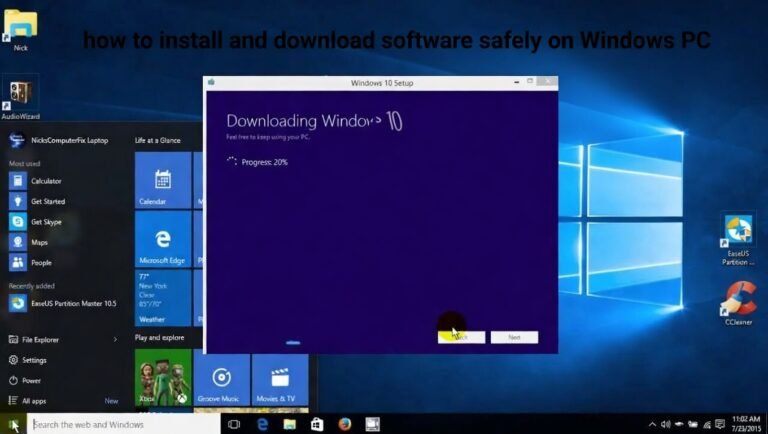Minimize the Windows 10 Setup window

(x=517, y=82)
